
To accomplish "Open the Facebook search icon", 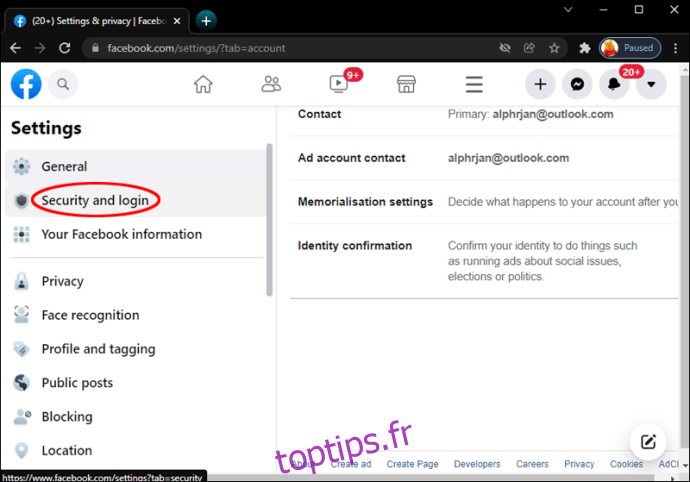I will pyautogui.click(x=63, y=84).
